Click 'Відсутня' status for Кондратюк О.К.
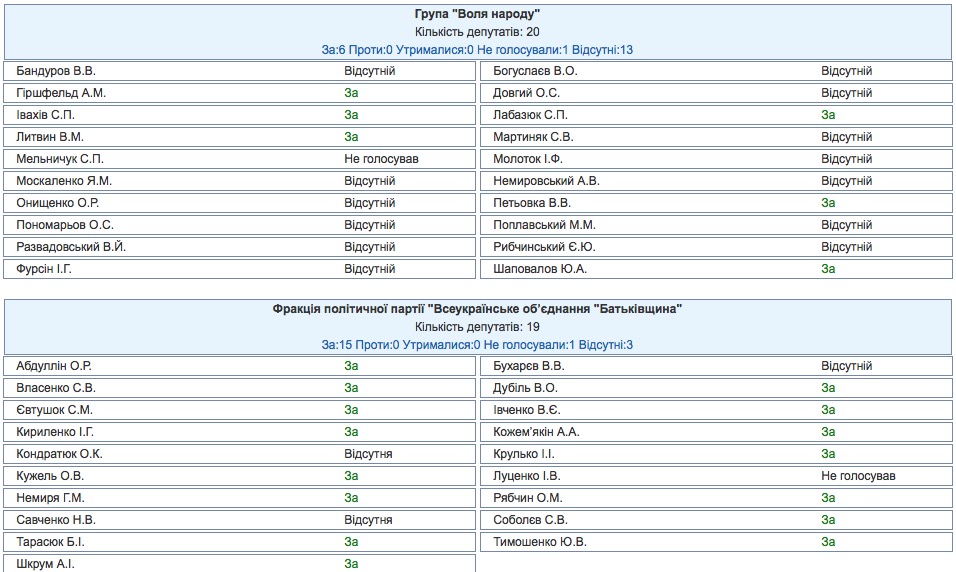Screen dimensions: 956x572 click(x=368, y=454)
